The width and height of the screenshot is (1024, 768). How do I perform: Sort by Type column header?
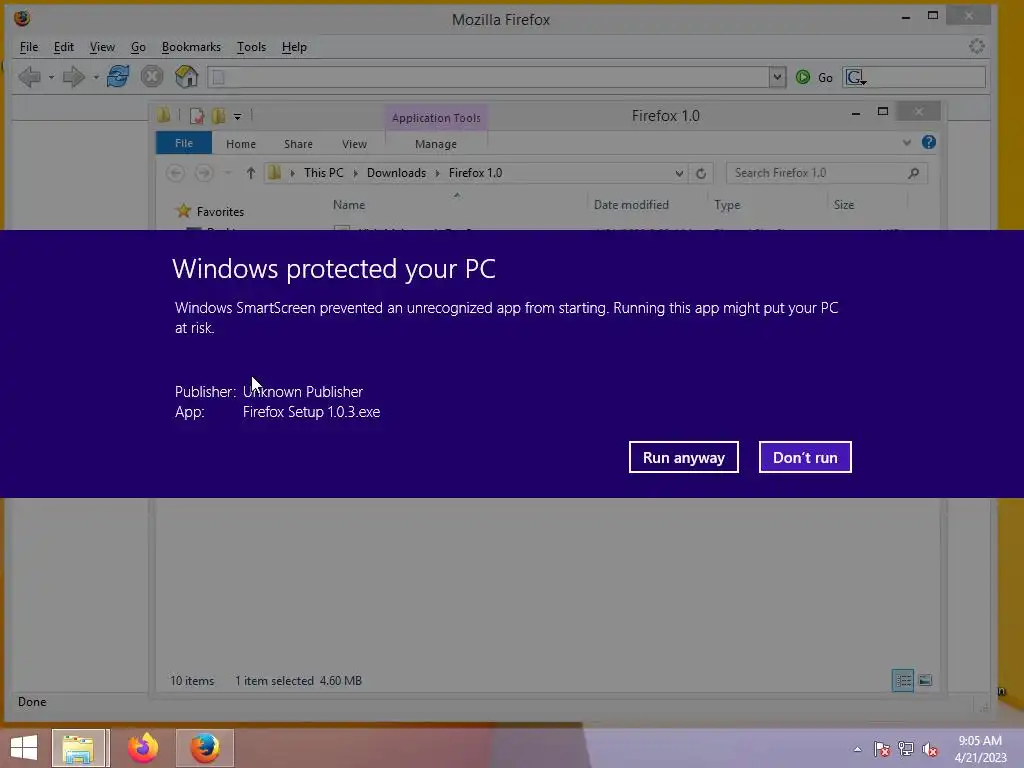pos(727,205)
